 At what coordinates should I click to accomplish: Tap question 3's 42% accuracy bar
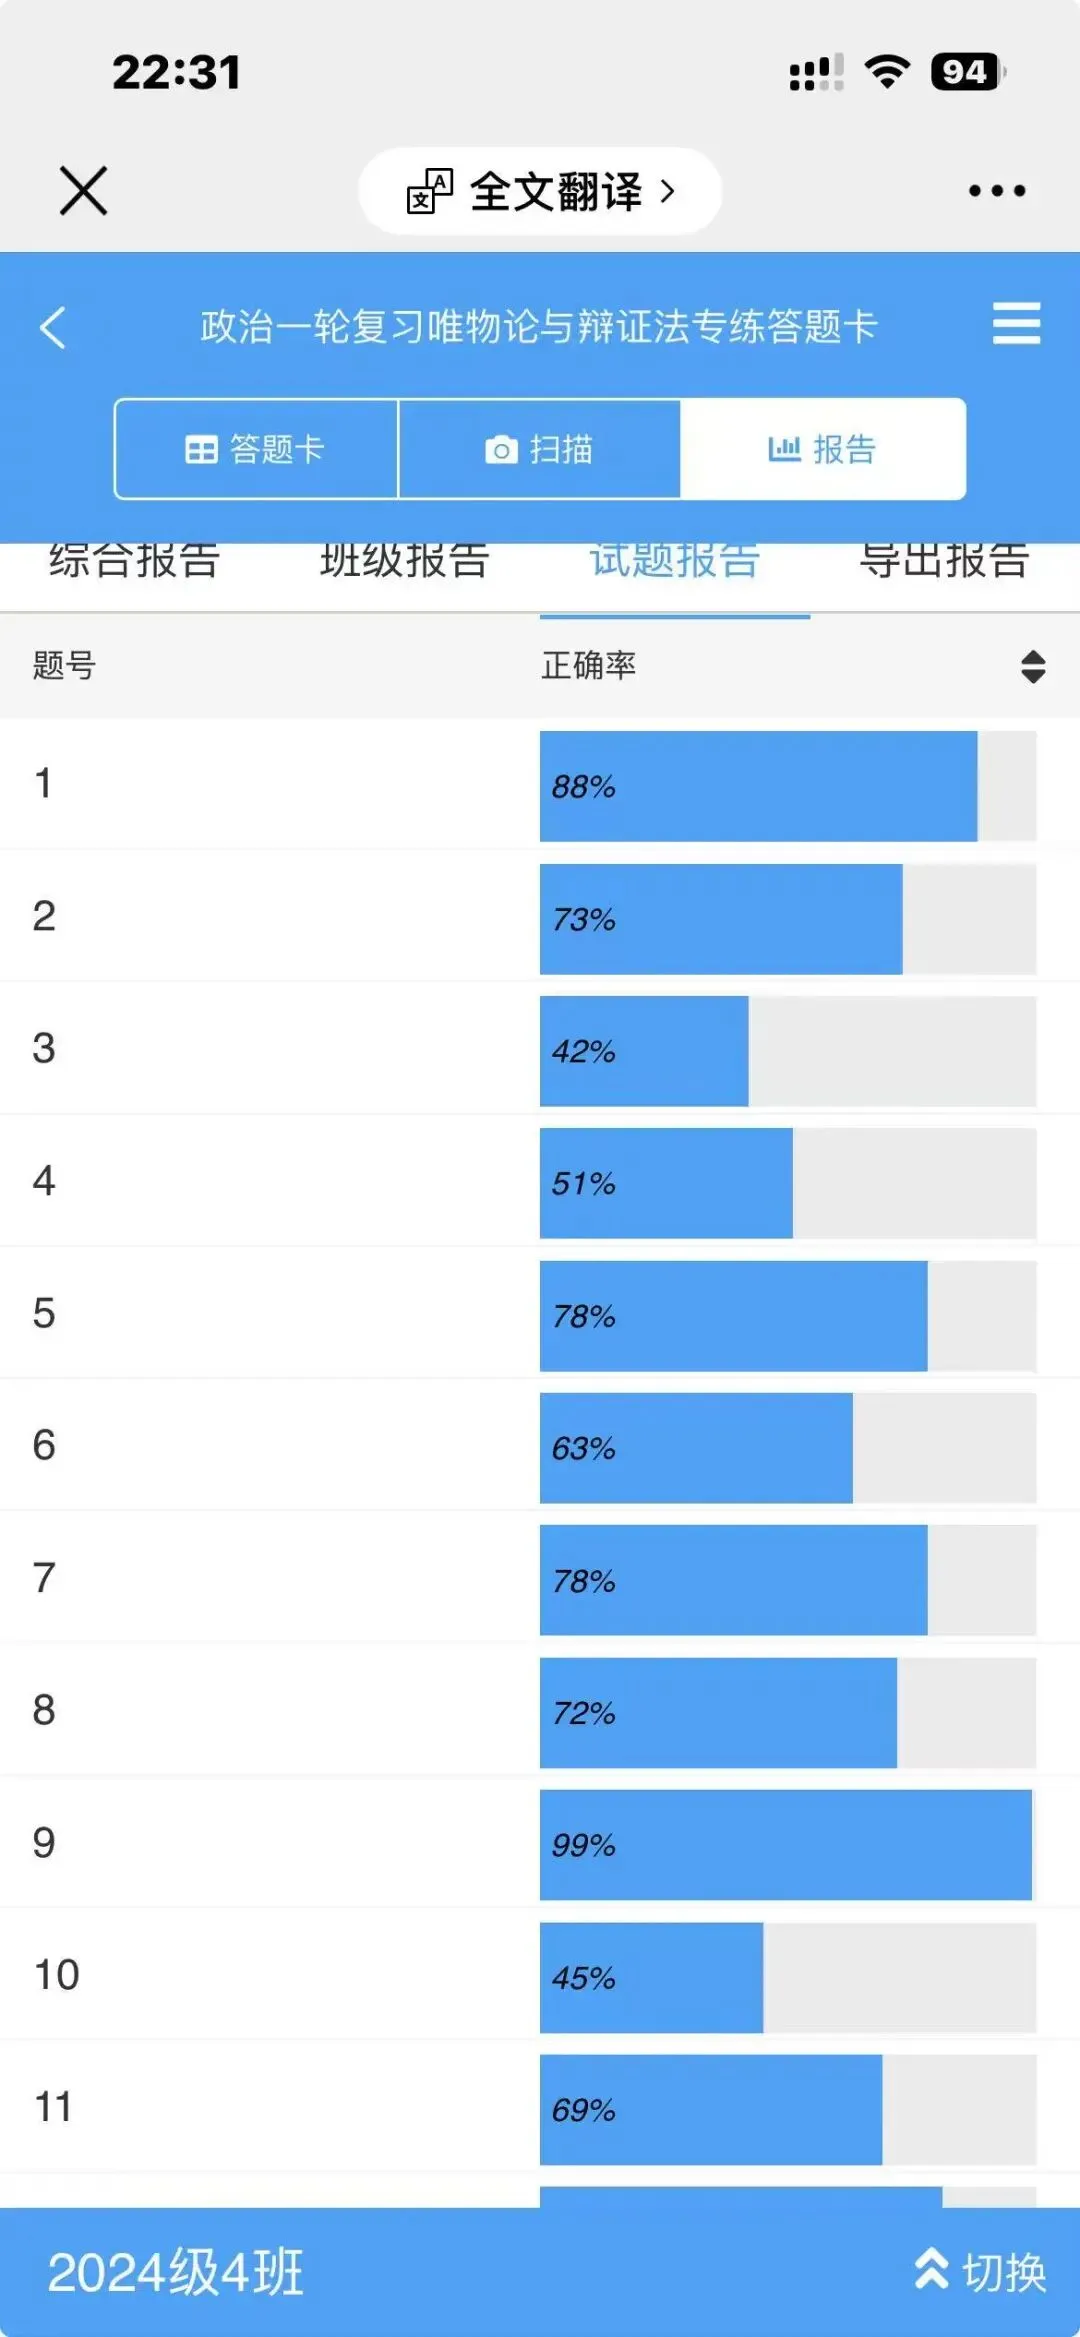point(644,1051)
